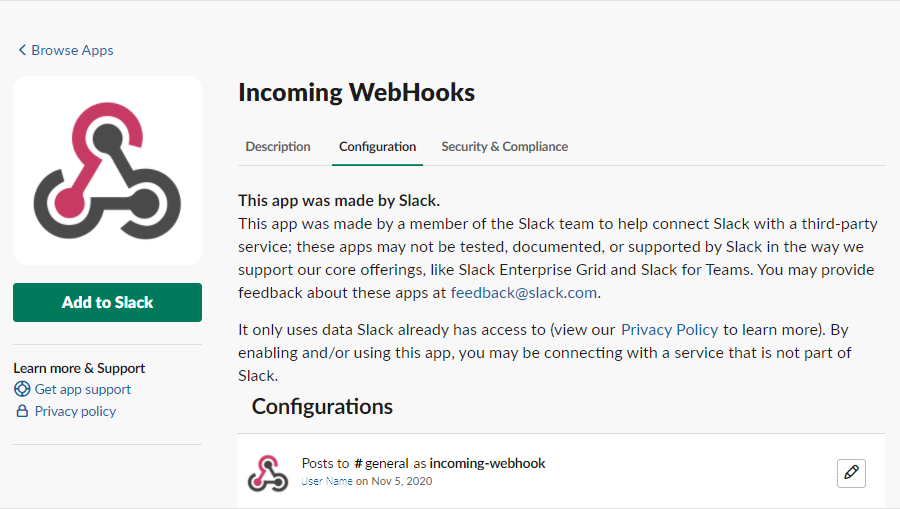The image size is (900, 509).
Task: Click the feedback@slack.com email link
Action: [x=523, y=293]
